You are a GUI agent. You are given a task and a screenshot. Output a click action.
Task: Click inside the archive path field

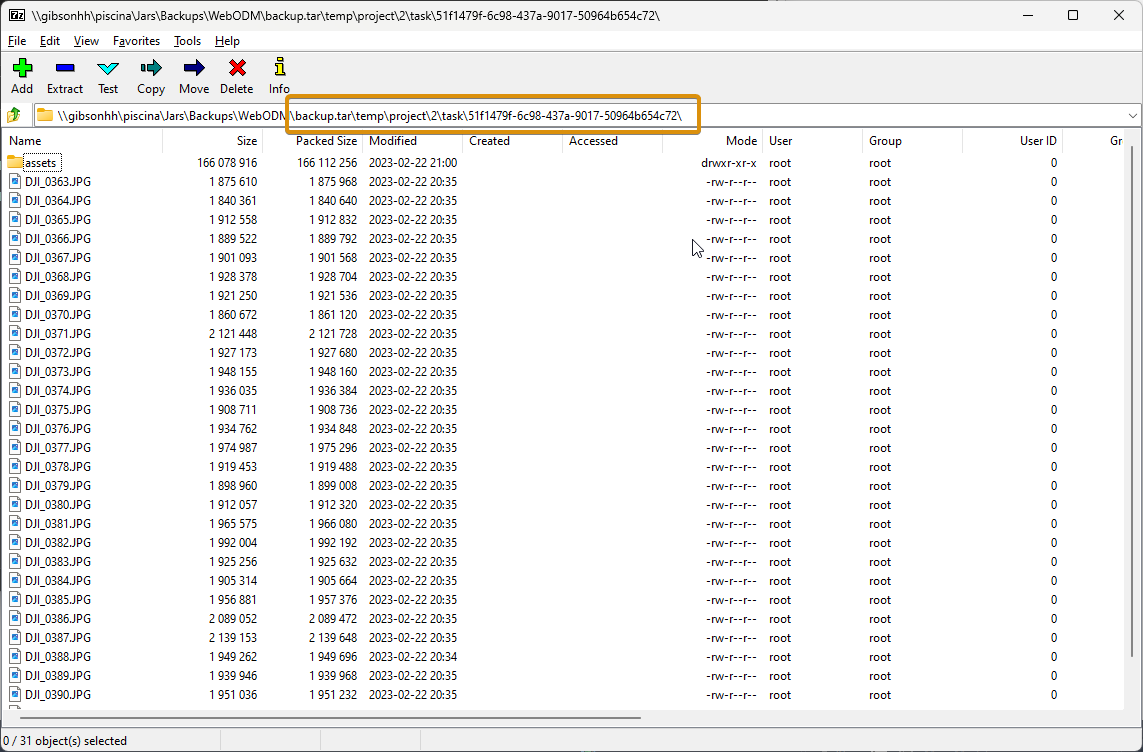point(500,114)
